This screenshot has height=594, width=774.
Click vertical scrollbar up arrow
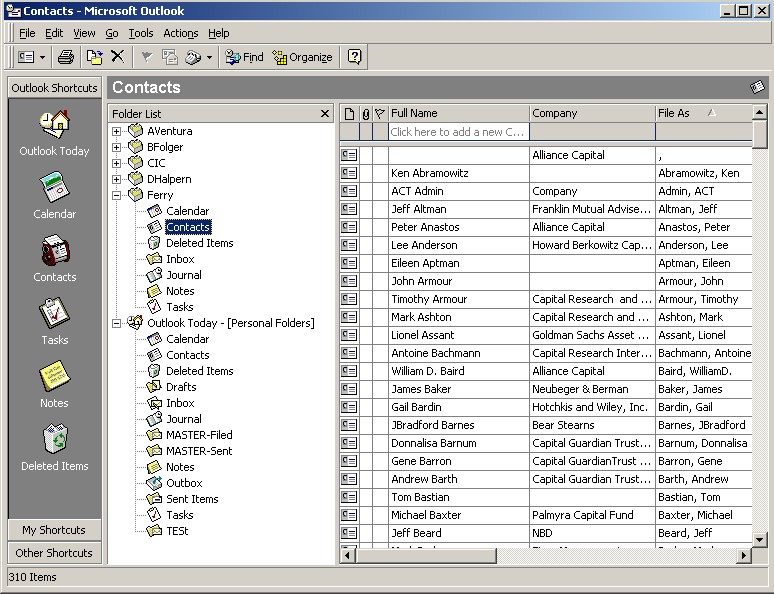click(759, 113)
